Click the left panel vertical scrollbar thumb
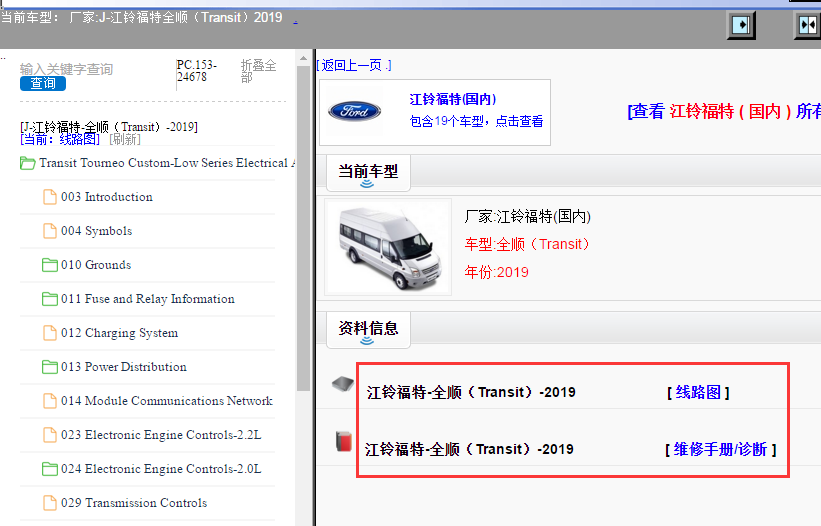Screen dimensions: 821x526 pyautogui.click(x=303, y=228)
